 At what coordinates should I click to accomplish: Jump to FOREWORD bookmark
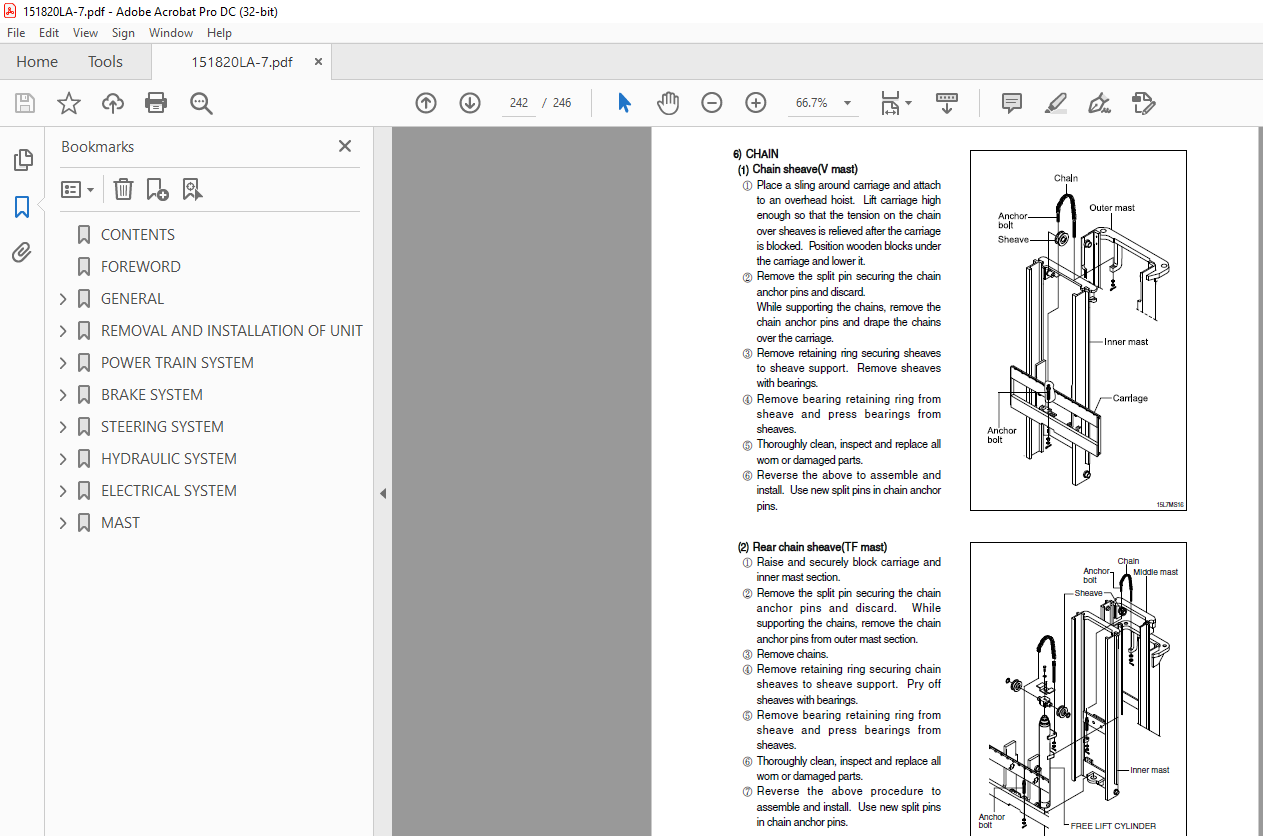tap(141, 267)
